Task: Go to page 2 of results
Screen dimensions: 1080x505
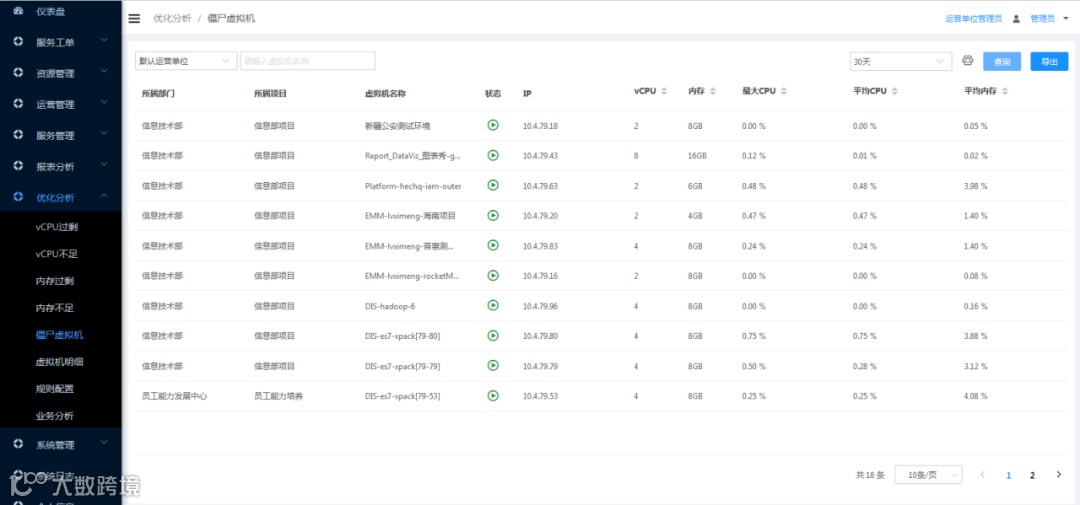Action: pos(1032,475)
